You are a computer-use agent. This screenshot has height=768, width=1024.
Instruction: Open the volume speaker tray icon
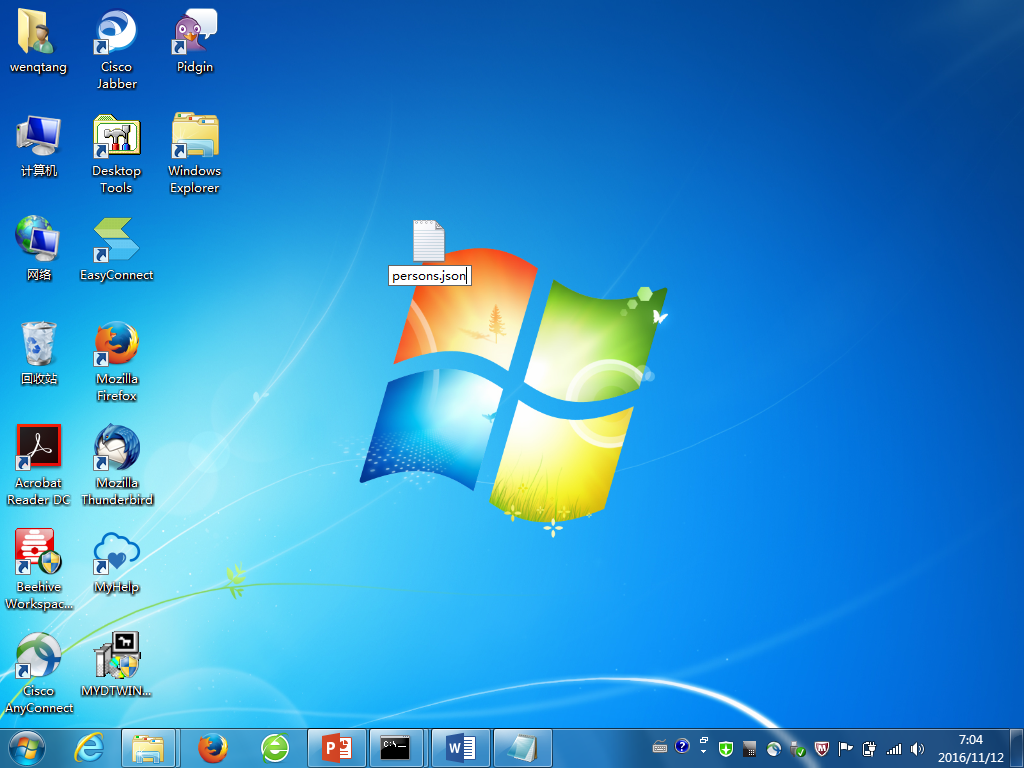tap(917, 748)
